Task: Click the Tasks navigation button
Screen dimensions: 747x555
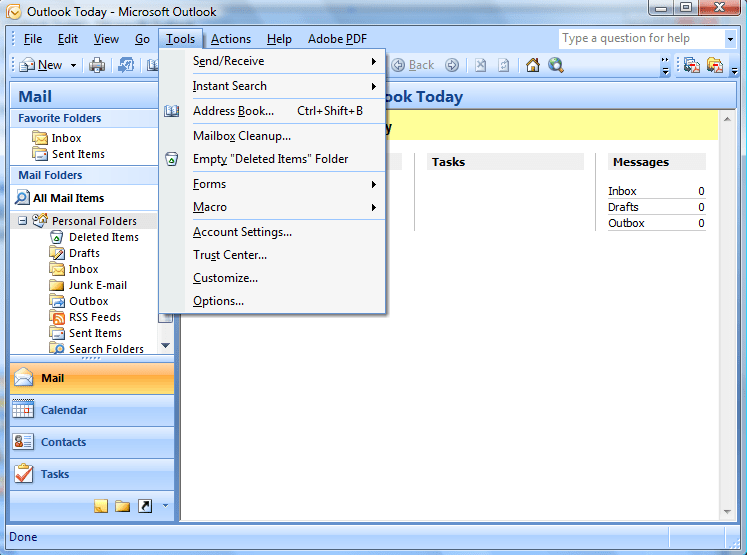Action: [92, 474]
